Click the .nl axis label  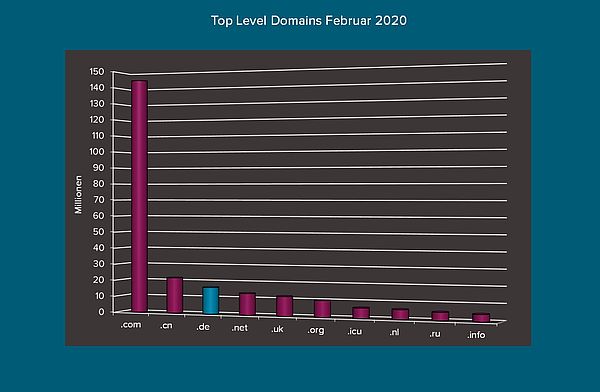pyautogui.click(x=395, y=332)
